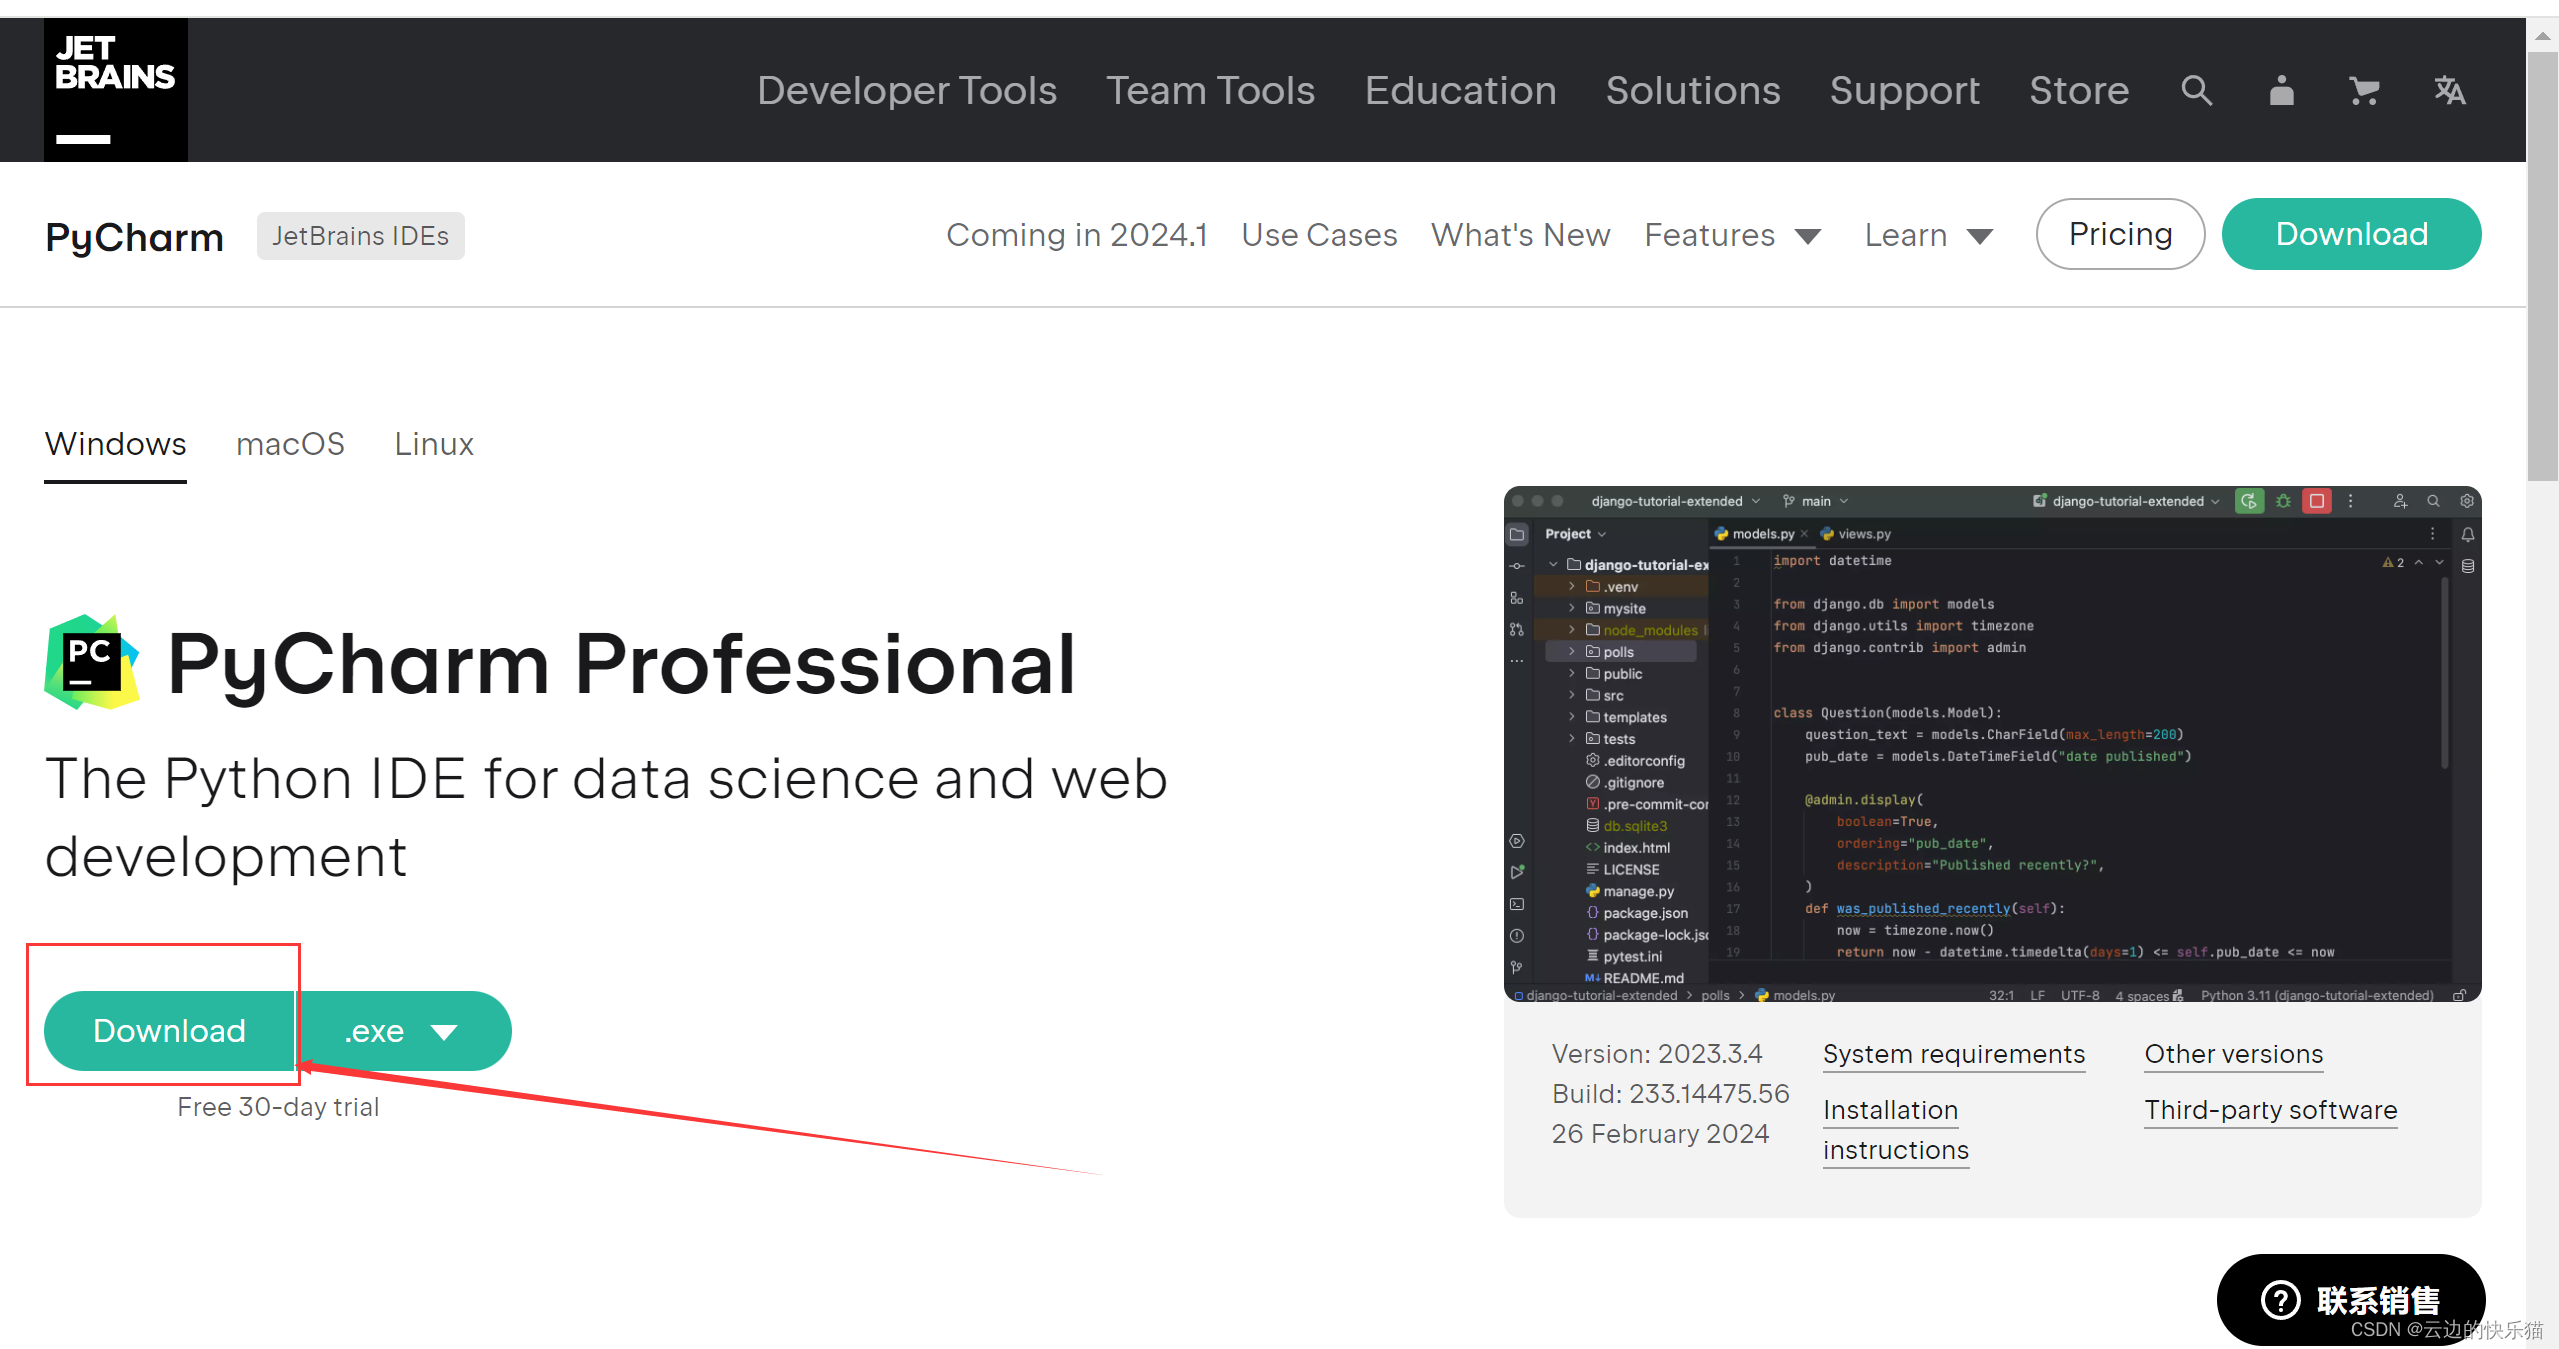Open Developer Tools menu

tap(906, 91)
